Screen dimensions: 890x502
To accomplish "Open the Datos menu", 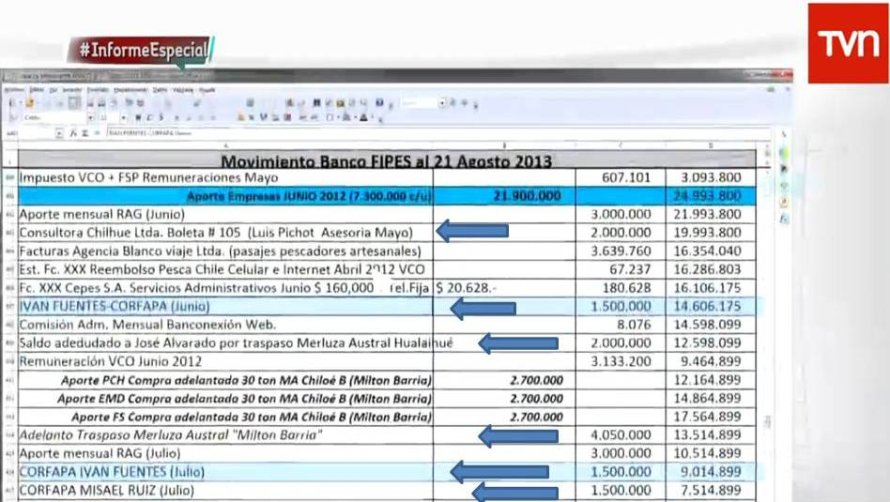I will pyautogui.click(x=160, y=90).
